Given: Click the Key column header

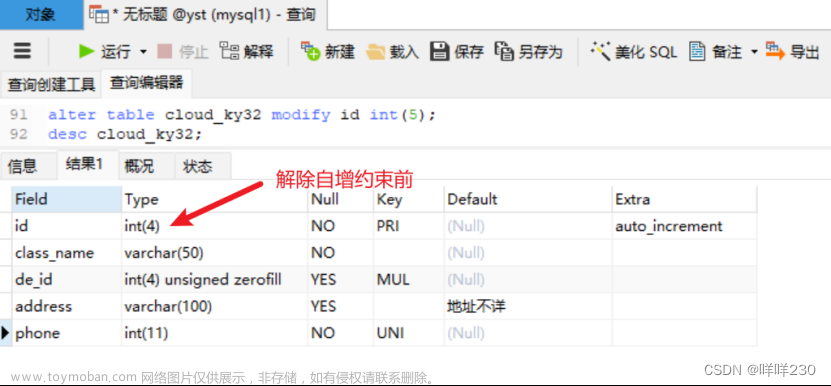Looking at the screenshot, I should tap(409, 199).
